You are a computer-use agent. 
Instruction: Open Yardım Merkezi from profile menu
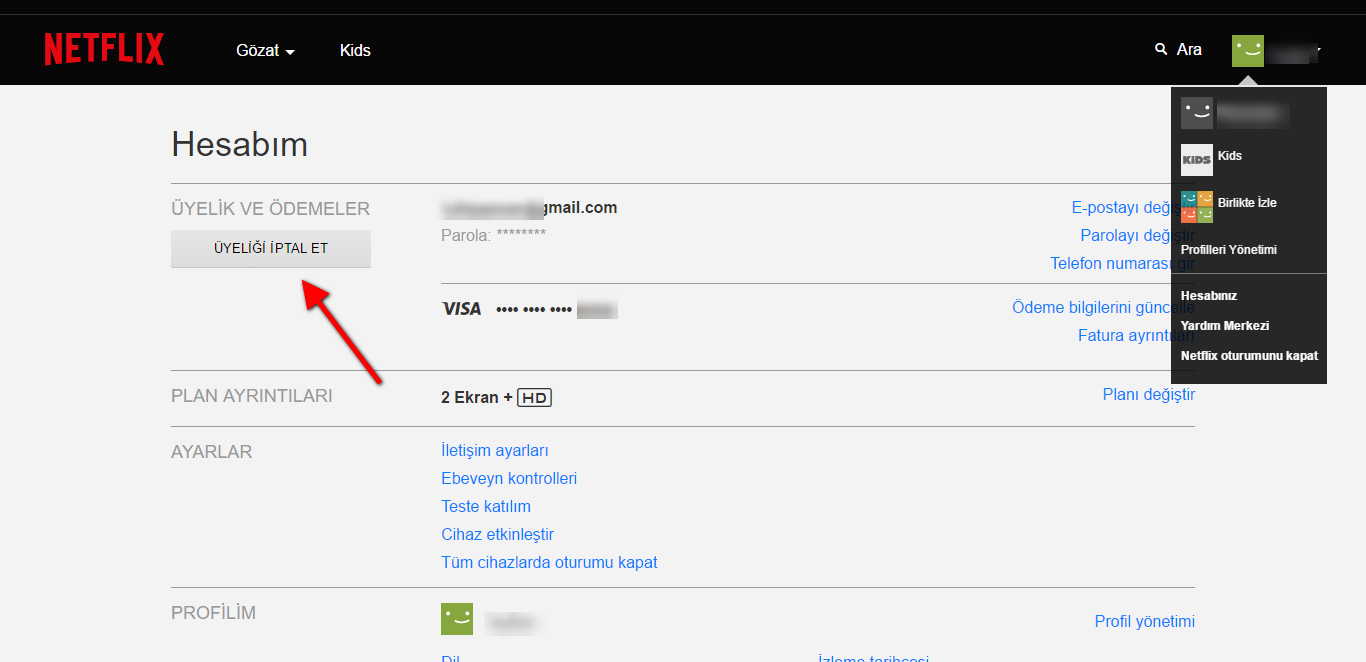(1225, 326)
